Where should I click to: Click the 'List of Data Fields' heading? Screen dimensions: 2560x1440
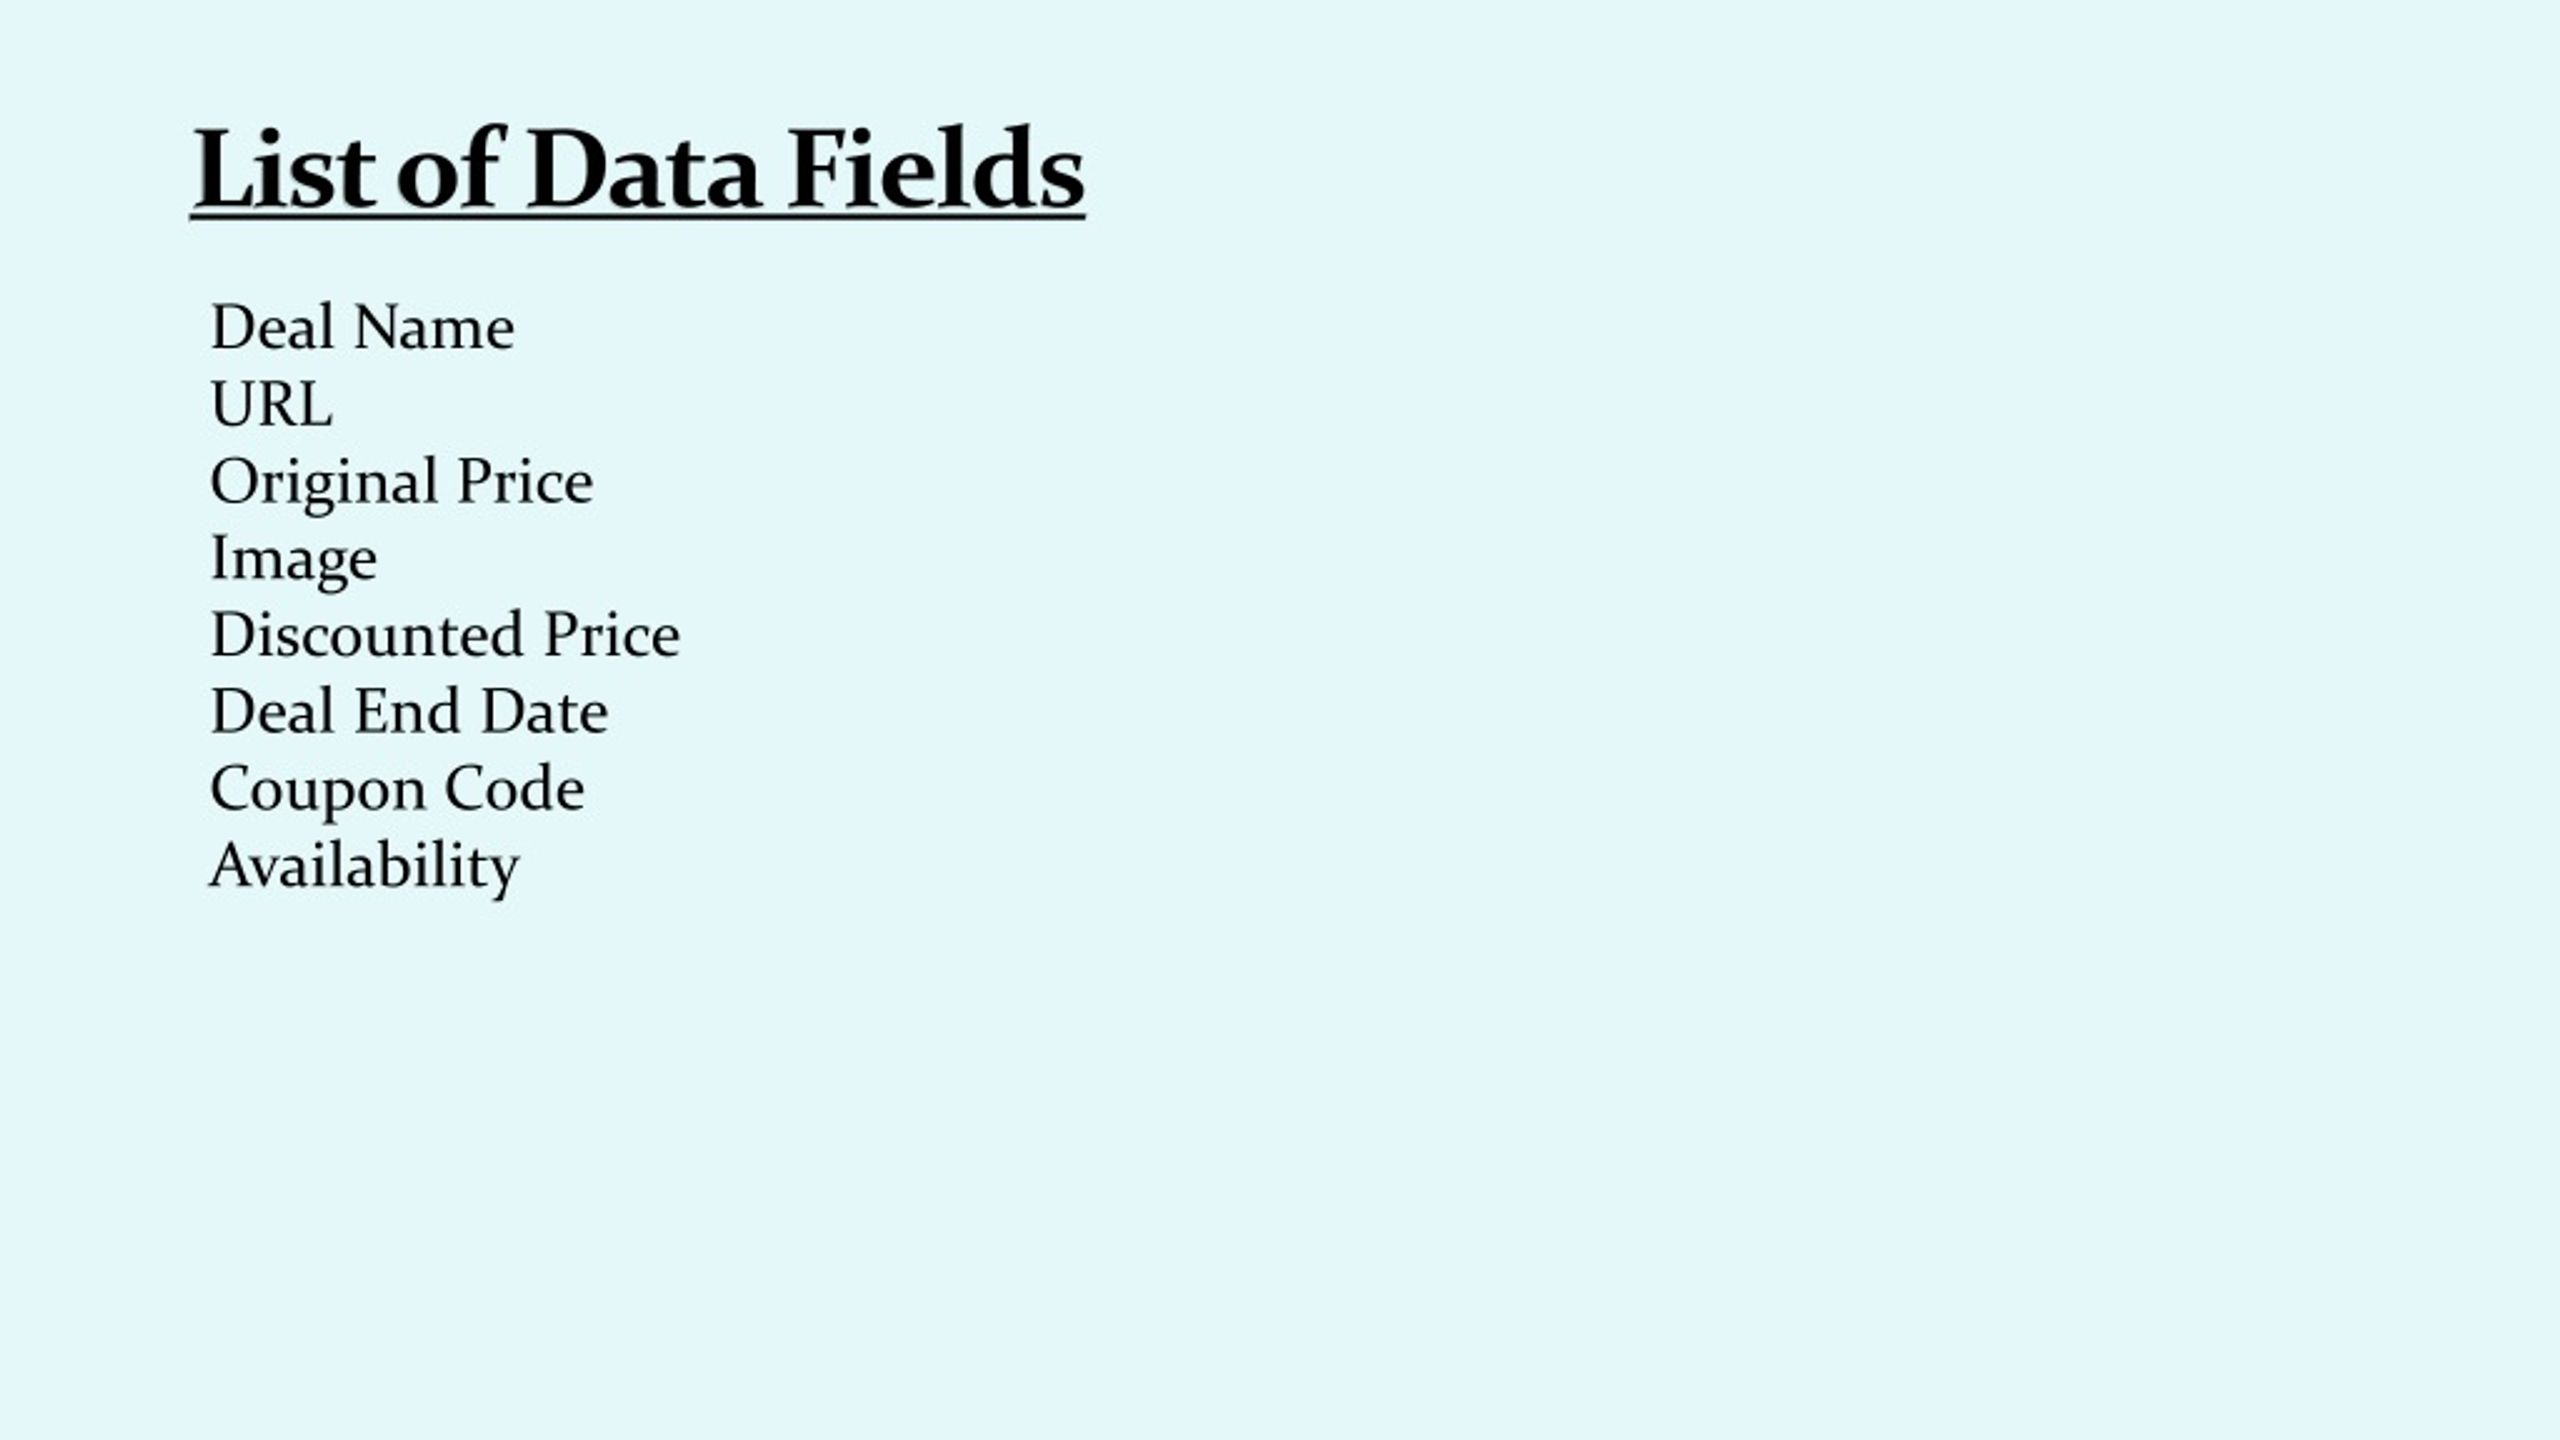click(638, 168)
